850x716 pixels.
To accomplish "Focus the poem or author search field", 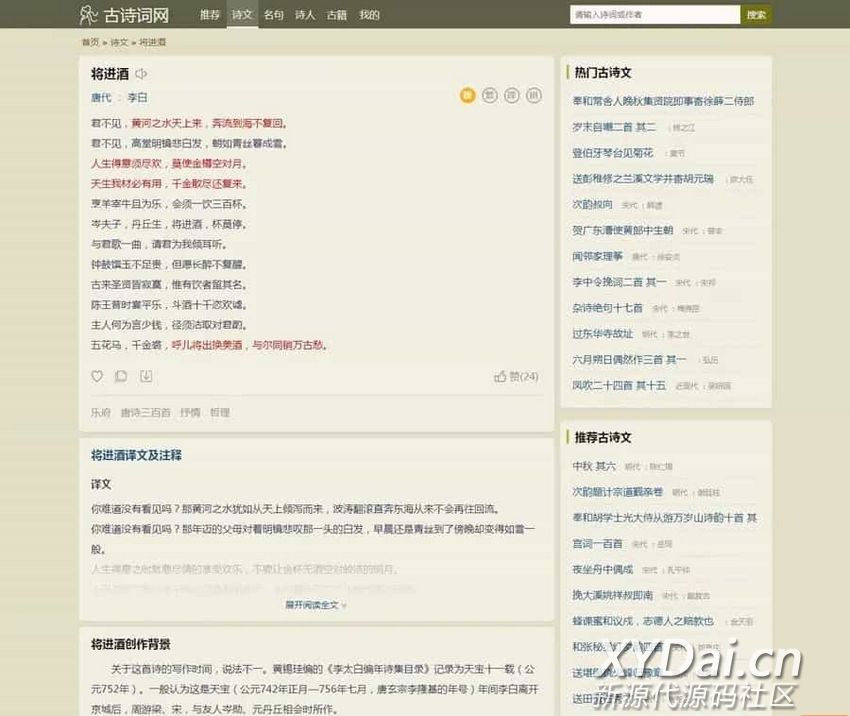I will pyautogui.click(x=654, y=15).
